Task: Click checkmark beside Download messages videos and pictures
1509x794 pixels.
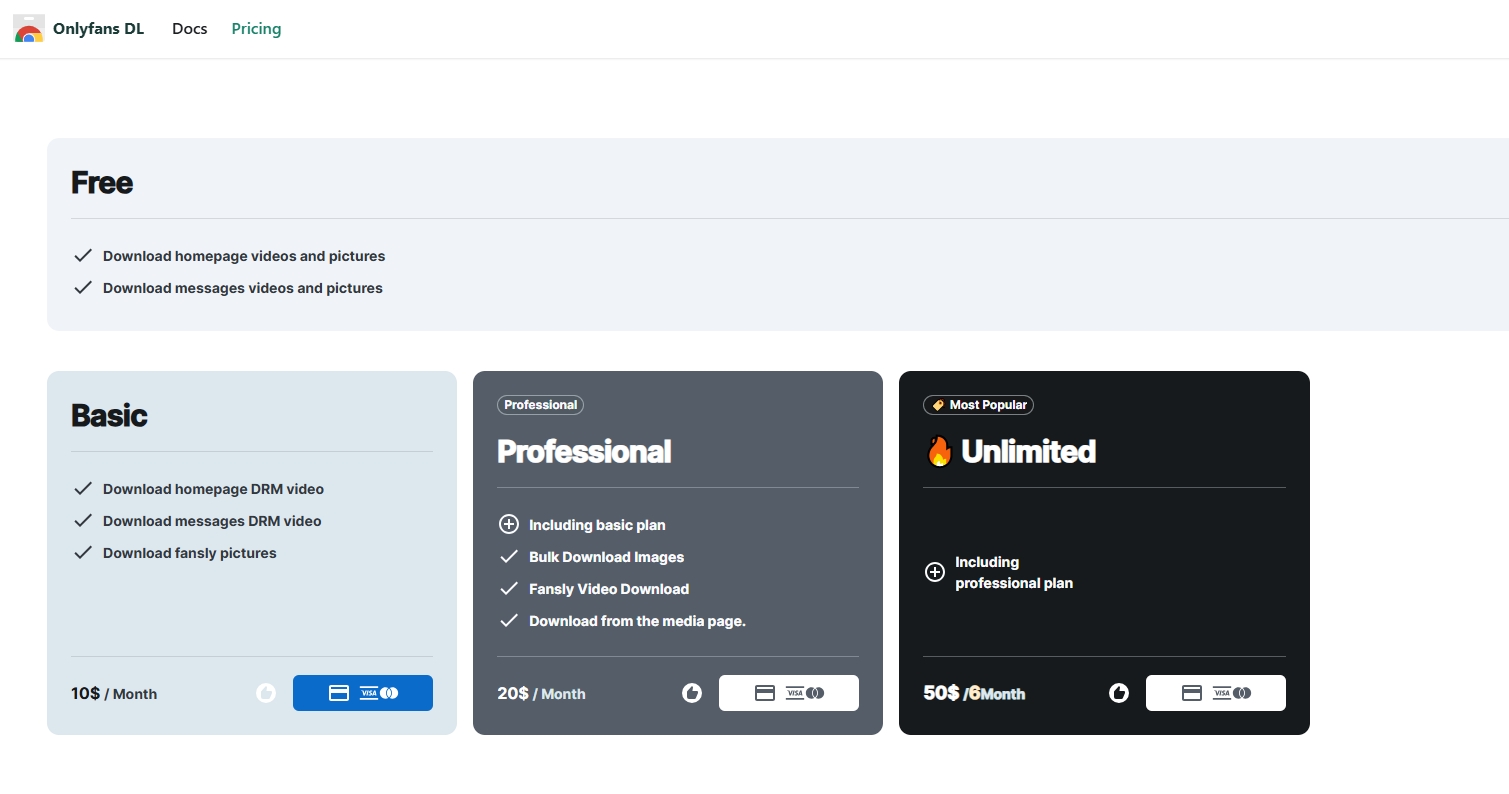Action: (x=83, y=288)
